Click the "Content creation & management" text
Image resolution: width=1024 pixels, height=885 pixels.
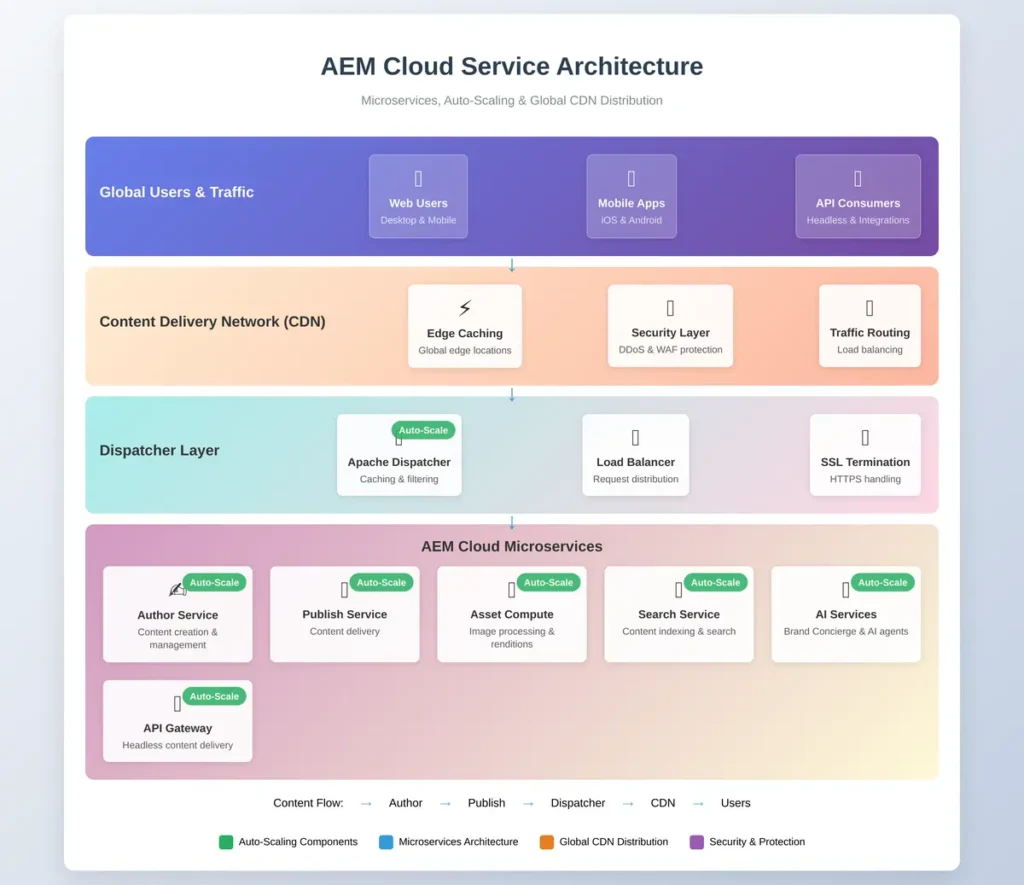[177, 638]
